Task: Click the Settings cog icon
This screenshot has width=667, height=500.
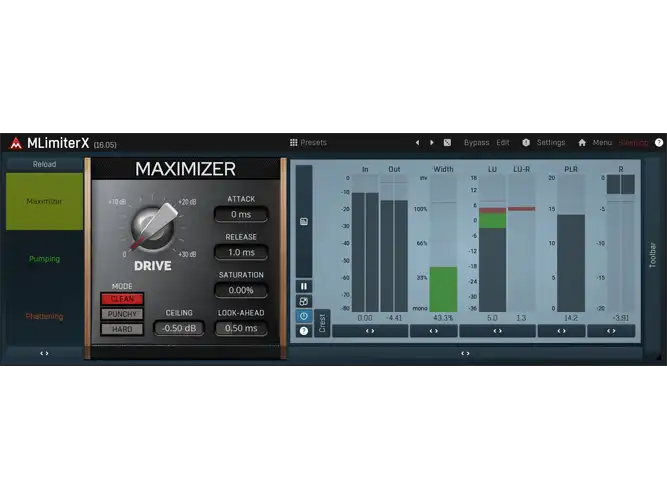Action: click(526, 143)
